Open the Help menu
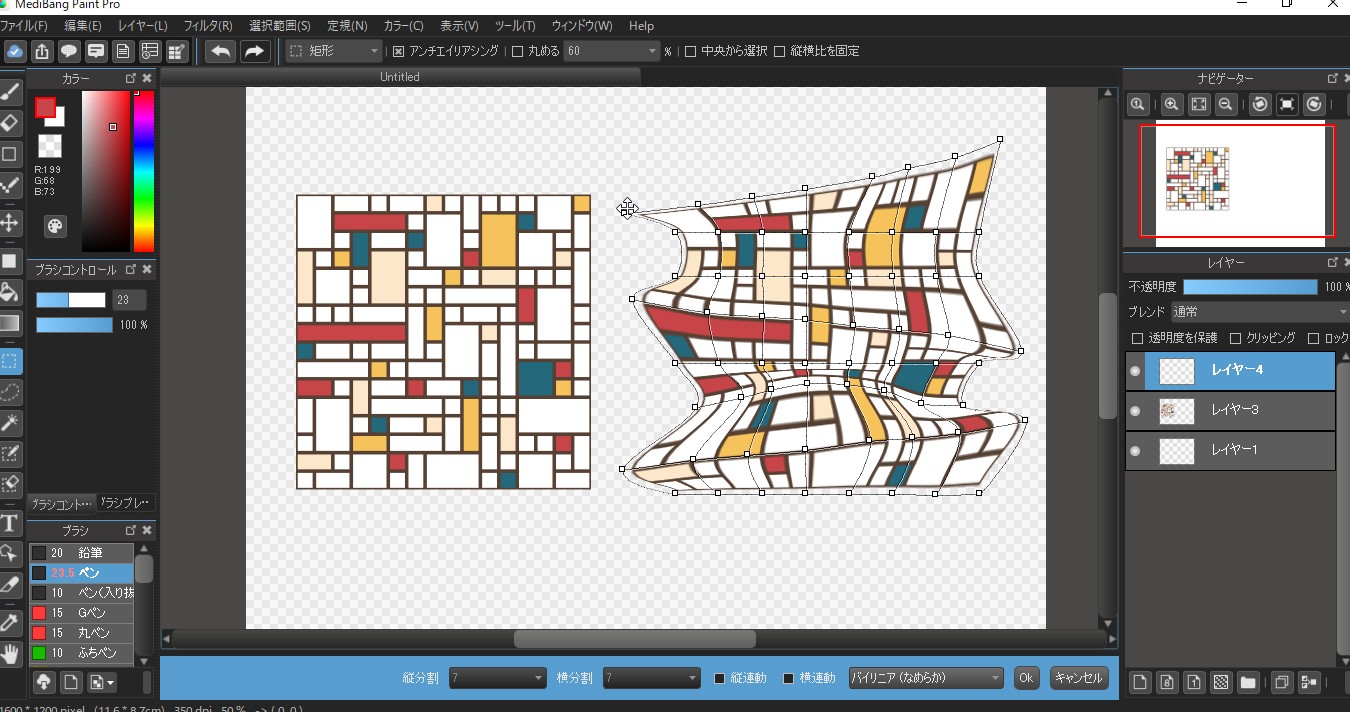The height and width of the screenshot is (712, 1350). [x=641, y=25]
